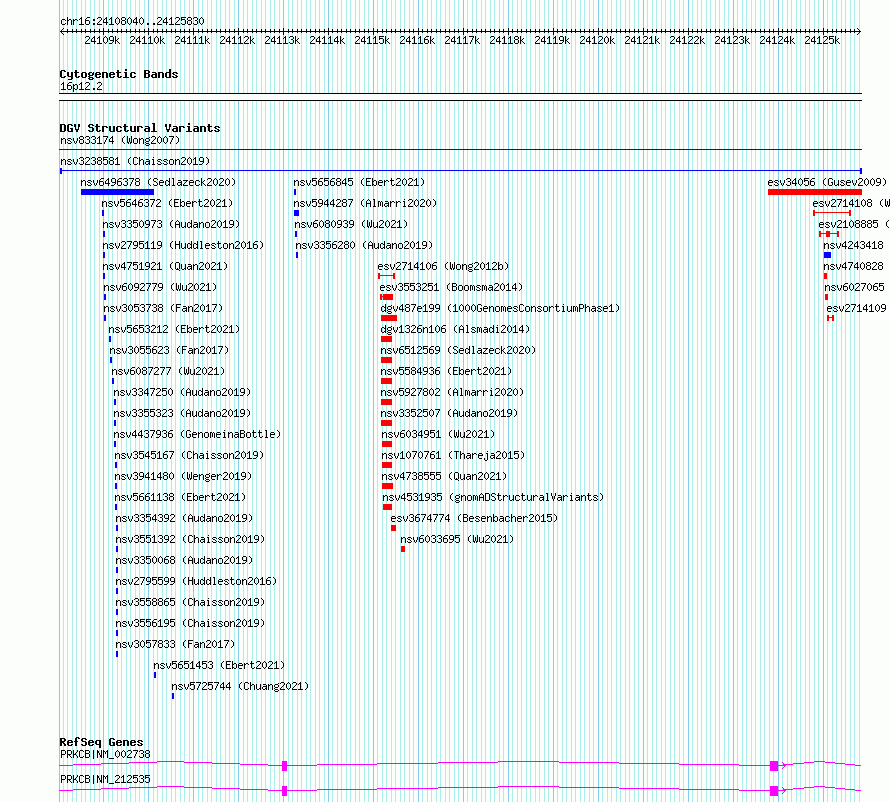Open nsv3347250 (Audano2019) variant

pyautogui.click(x=182, y=392)
